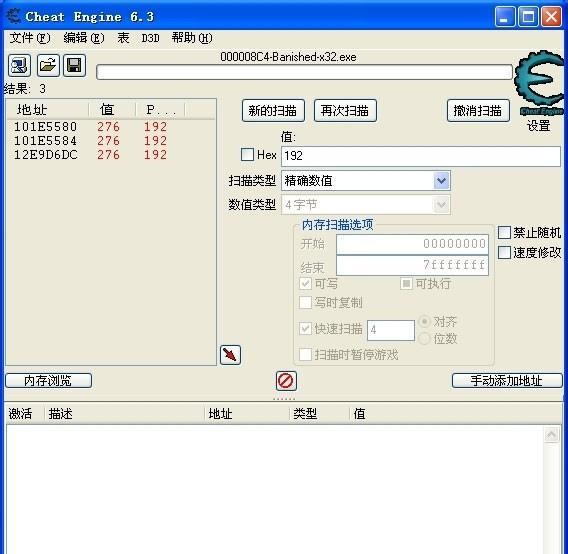Click the address list scroll up arrow

pyautogui.click(x=551, y=434)
